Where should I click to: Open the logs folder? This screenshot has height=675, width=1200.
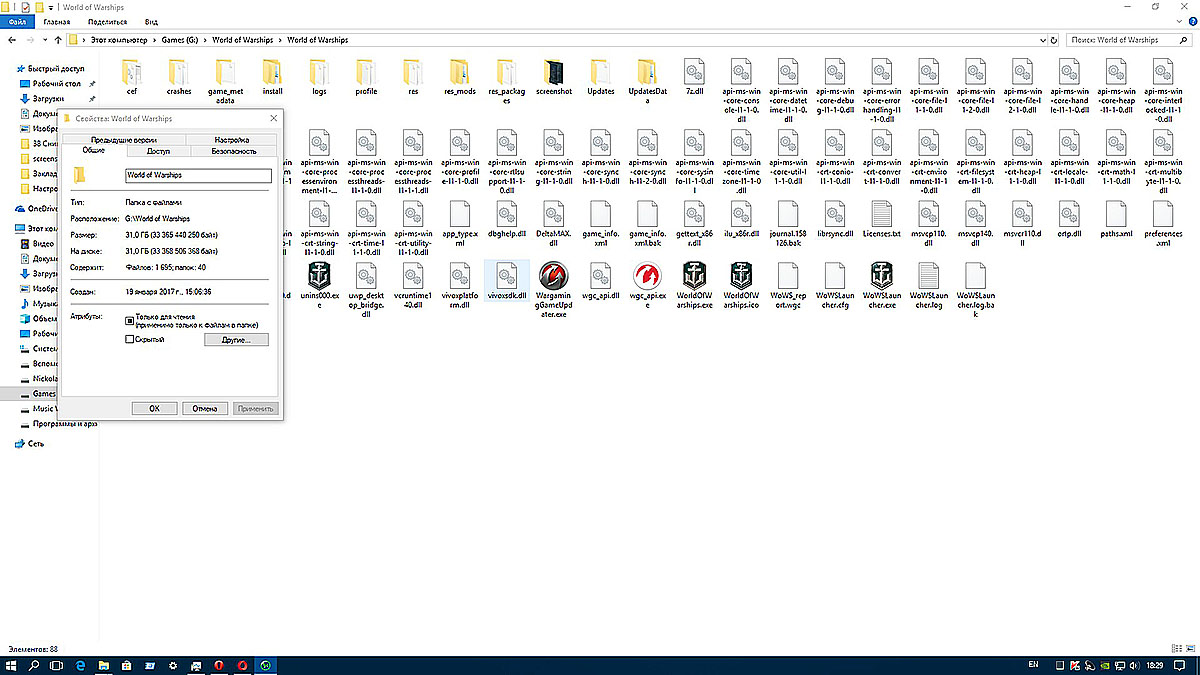319,77
